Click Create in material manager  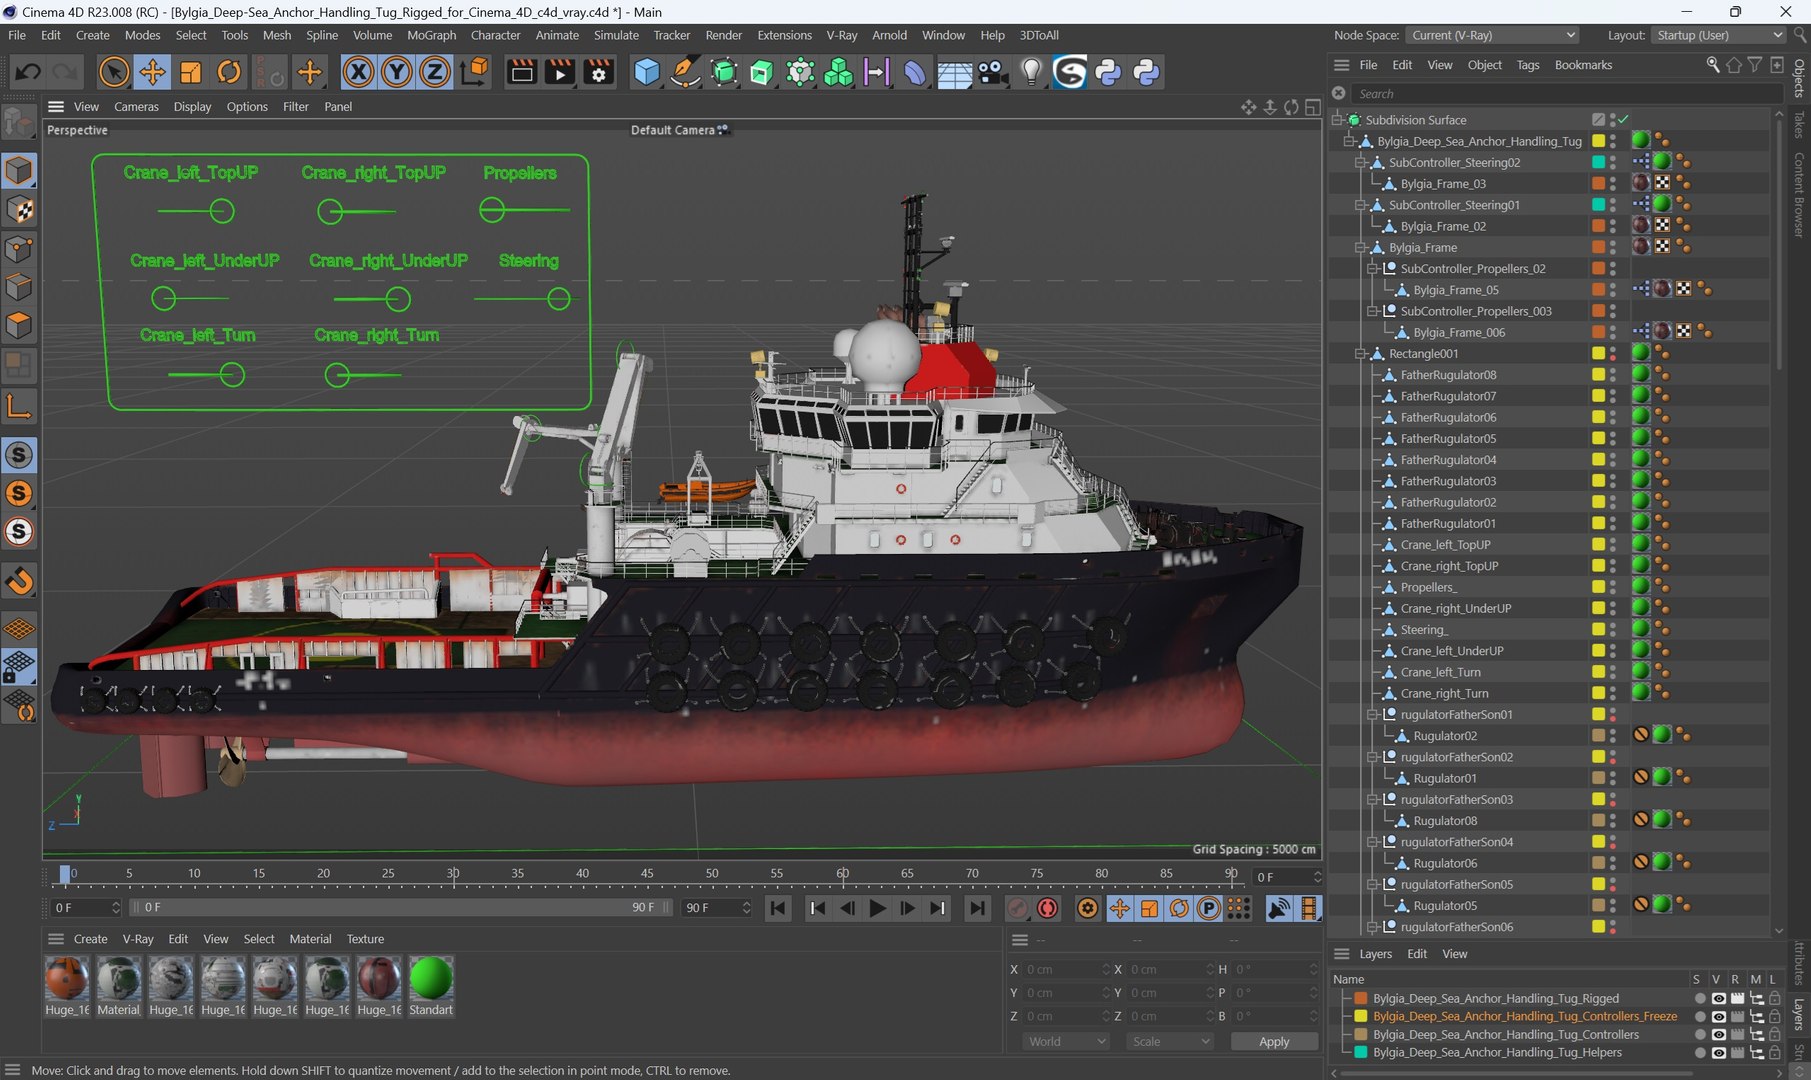(90, 939)
